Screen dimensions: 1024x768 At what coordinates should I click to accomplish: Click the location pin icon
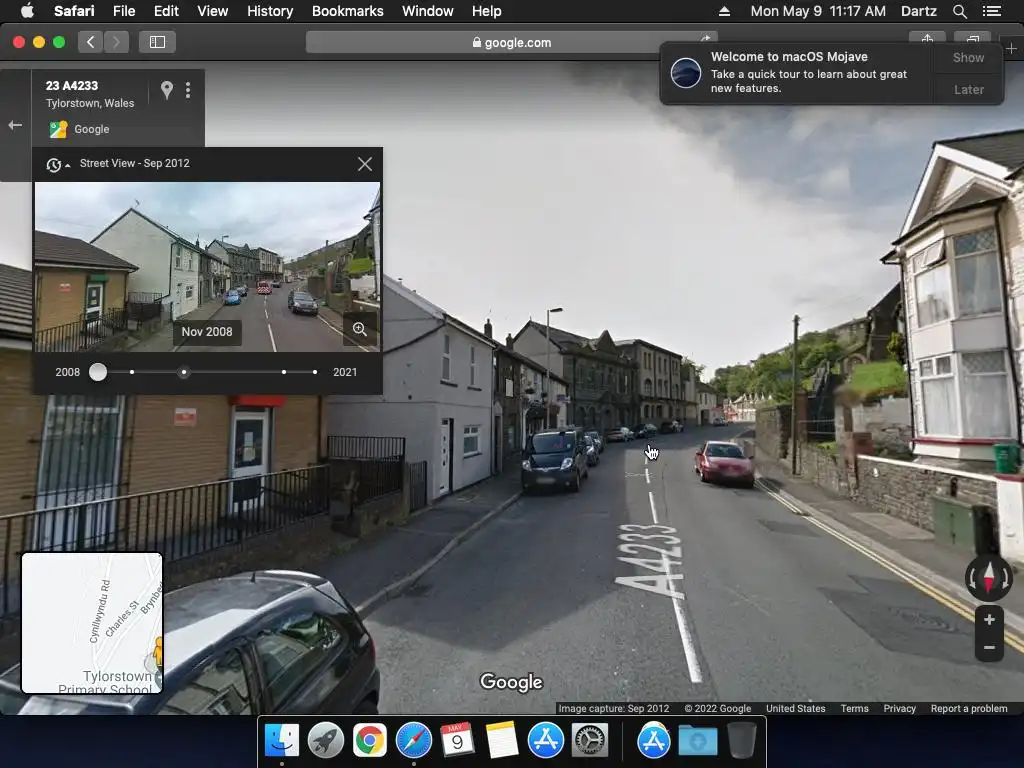point(167,89)
